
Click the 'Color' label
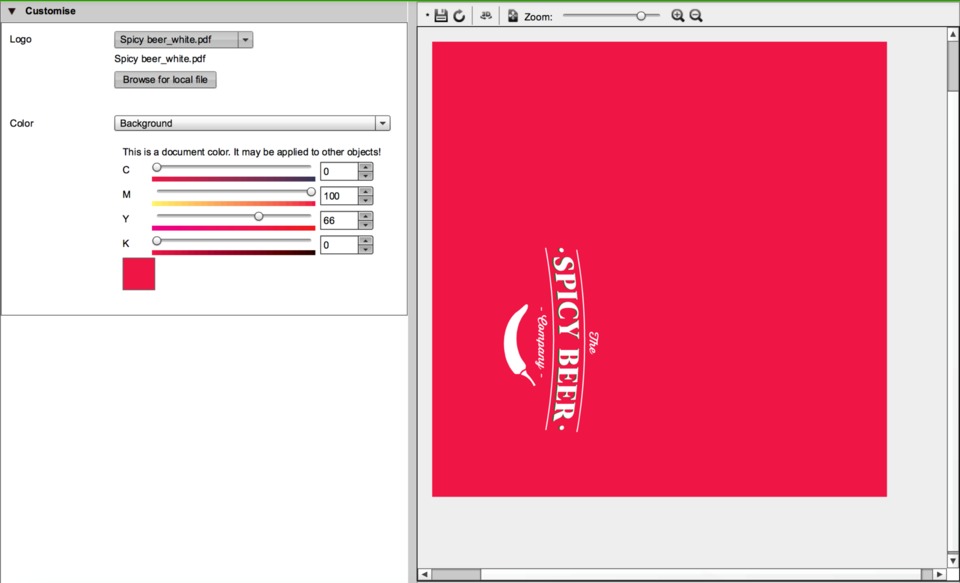coord(21,123)
